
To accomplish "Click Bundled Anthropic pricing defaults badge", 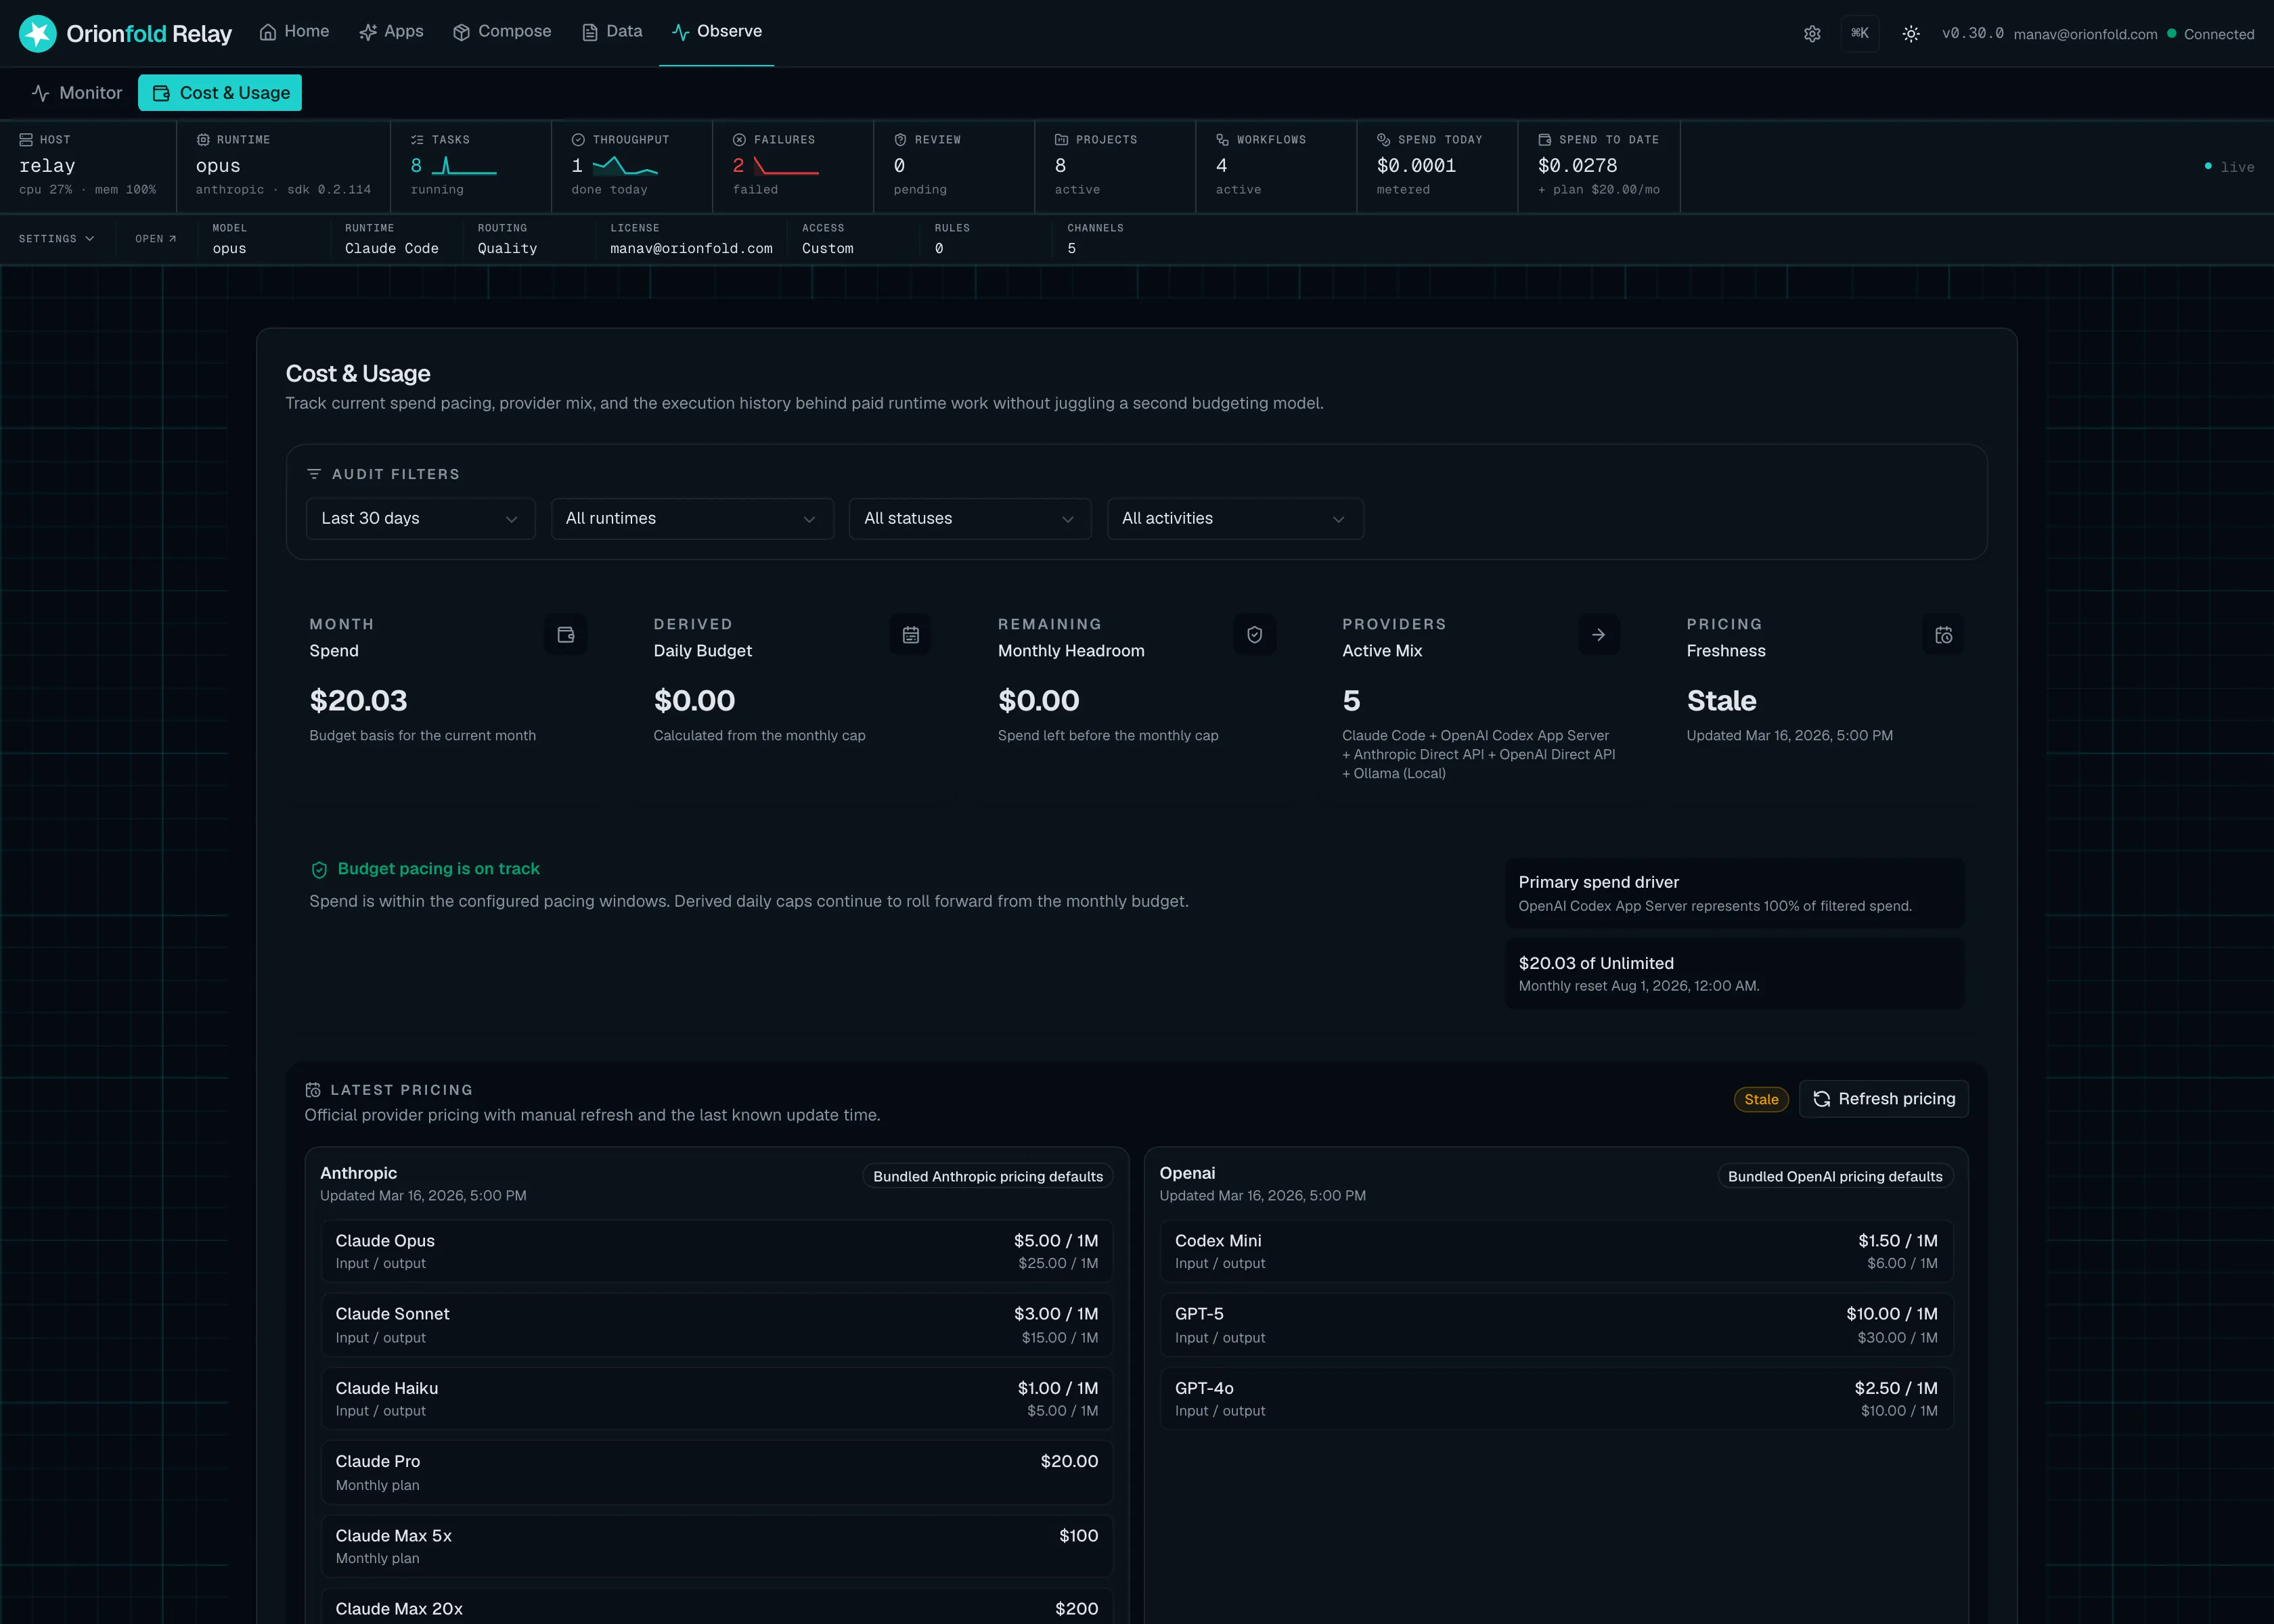I will pyautogui.click(x=988, y=1177).
